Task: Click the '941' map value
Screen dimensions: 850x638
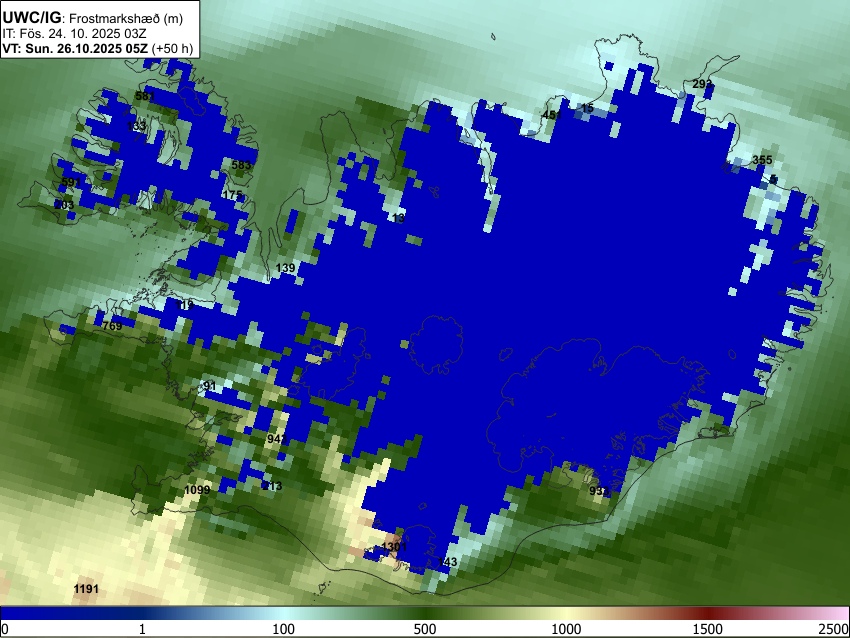Action: [x=276, y=439]
